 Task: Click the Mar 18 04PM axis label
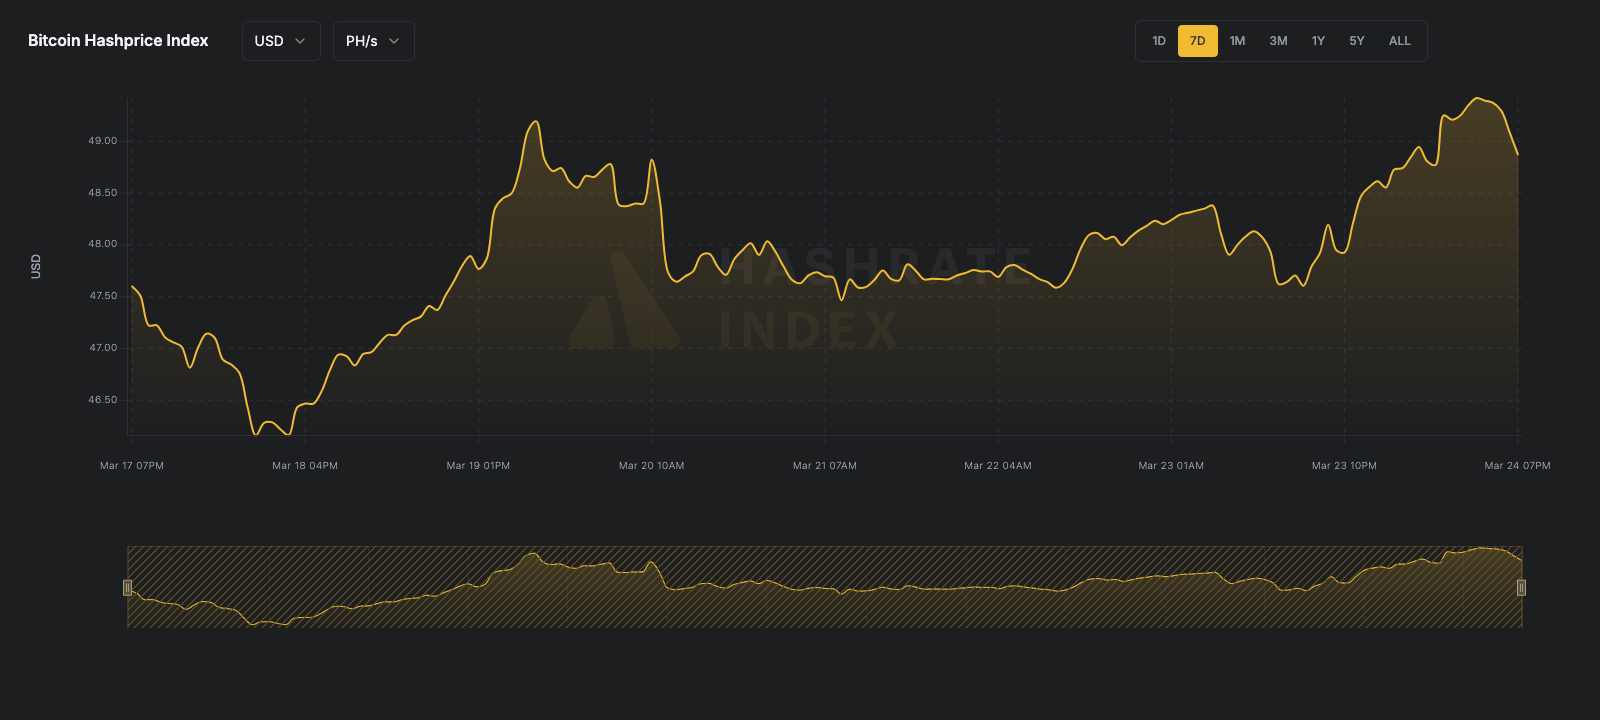pos(305,466)
